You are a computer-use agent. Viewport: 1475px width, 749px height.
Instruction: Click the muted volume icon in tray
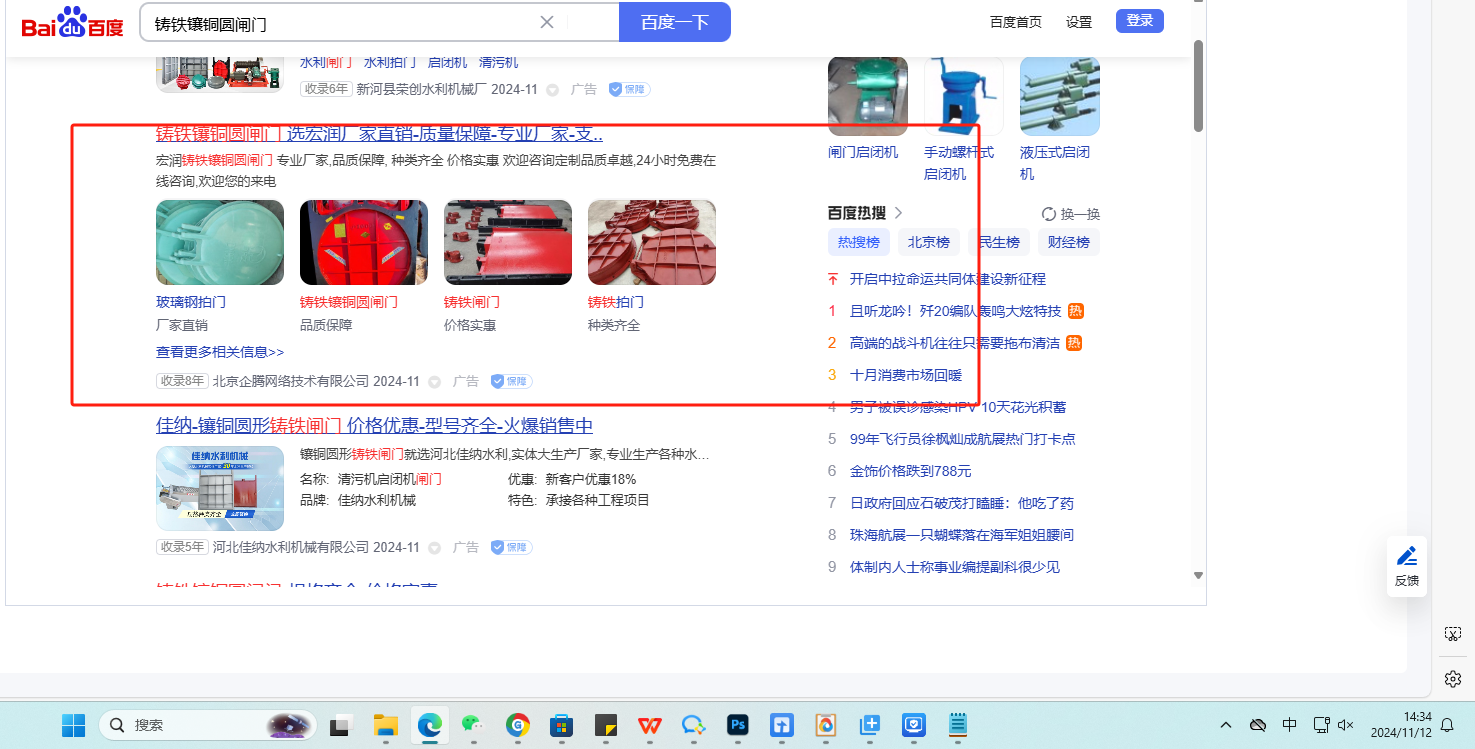pos(1346,725)
